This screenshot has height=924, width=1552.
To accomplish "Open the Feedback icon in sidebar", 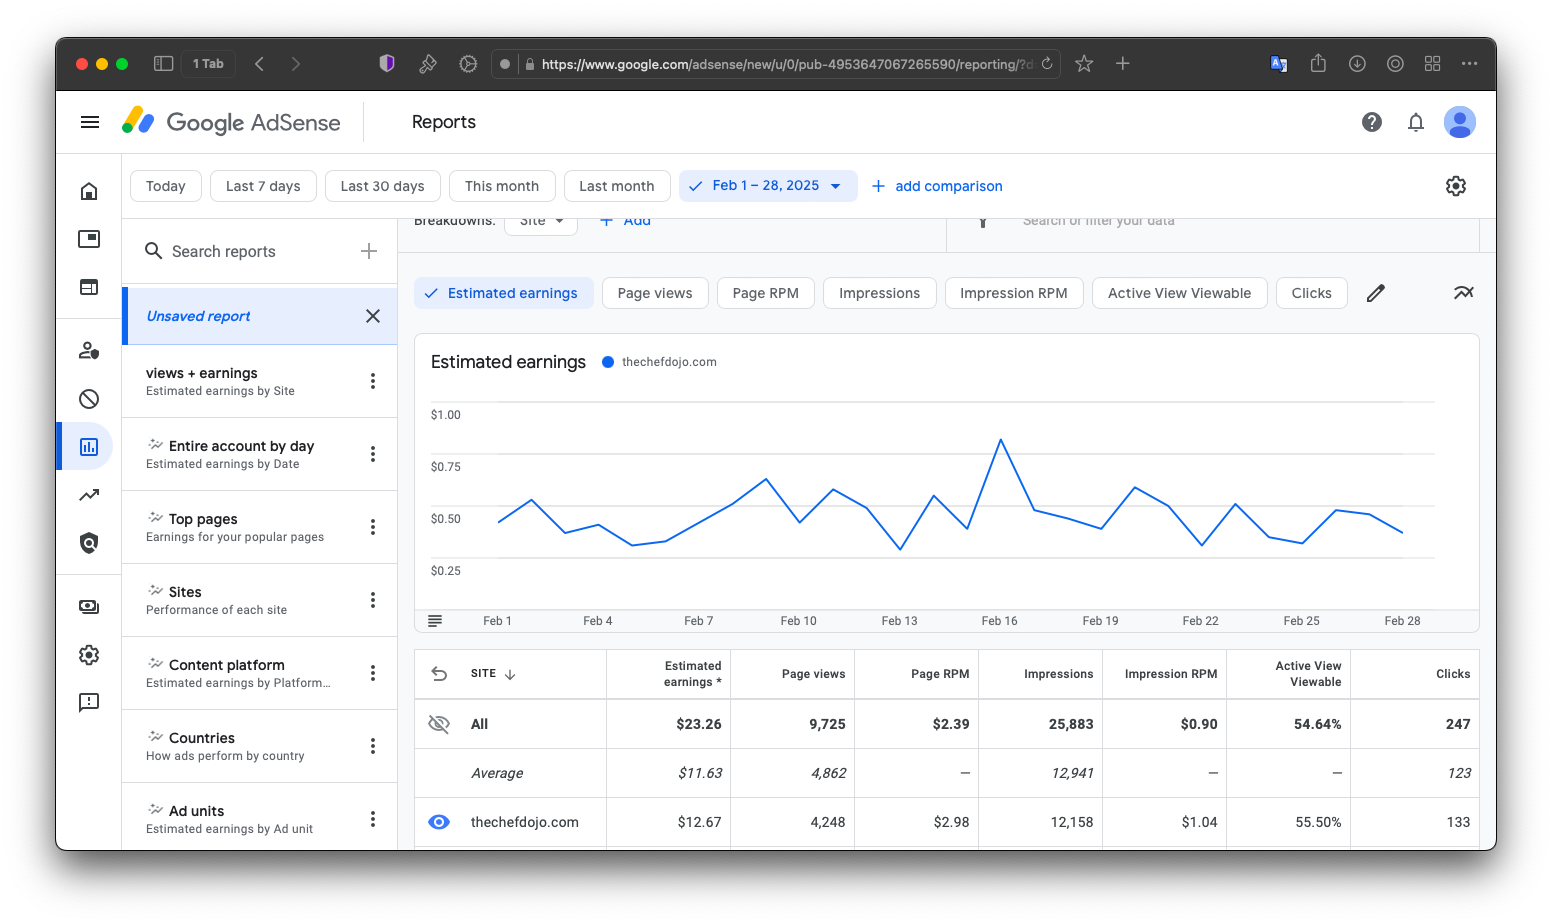I will pos(89,703).
